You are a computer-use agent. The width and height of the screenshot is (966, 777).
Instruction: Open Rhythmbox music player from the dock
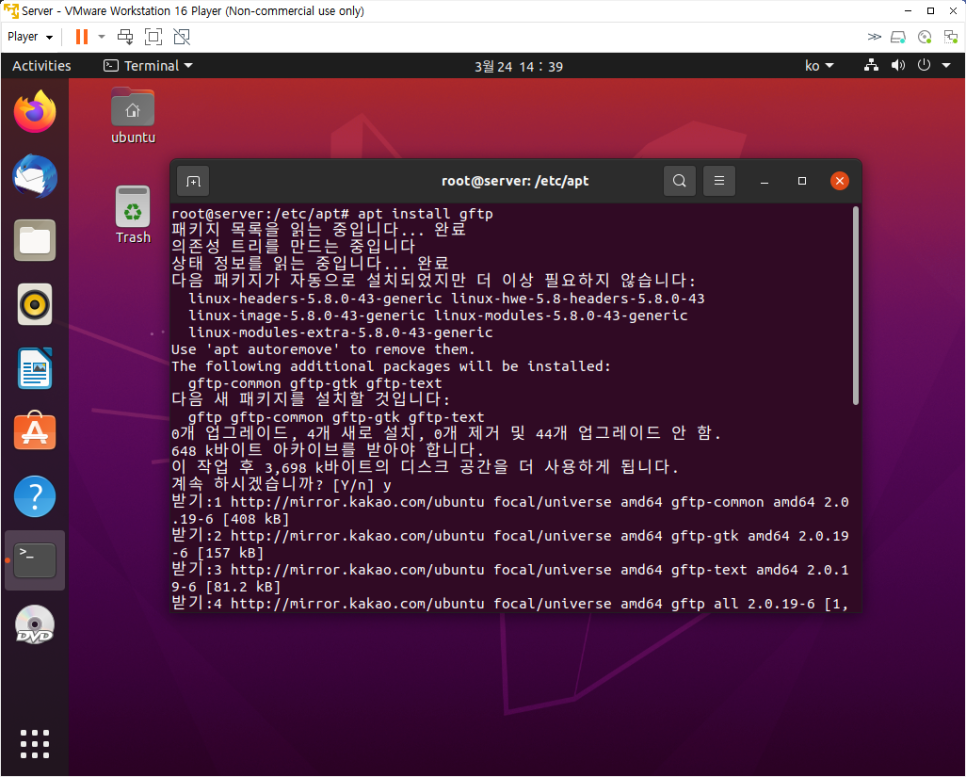tap(35, 304)
